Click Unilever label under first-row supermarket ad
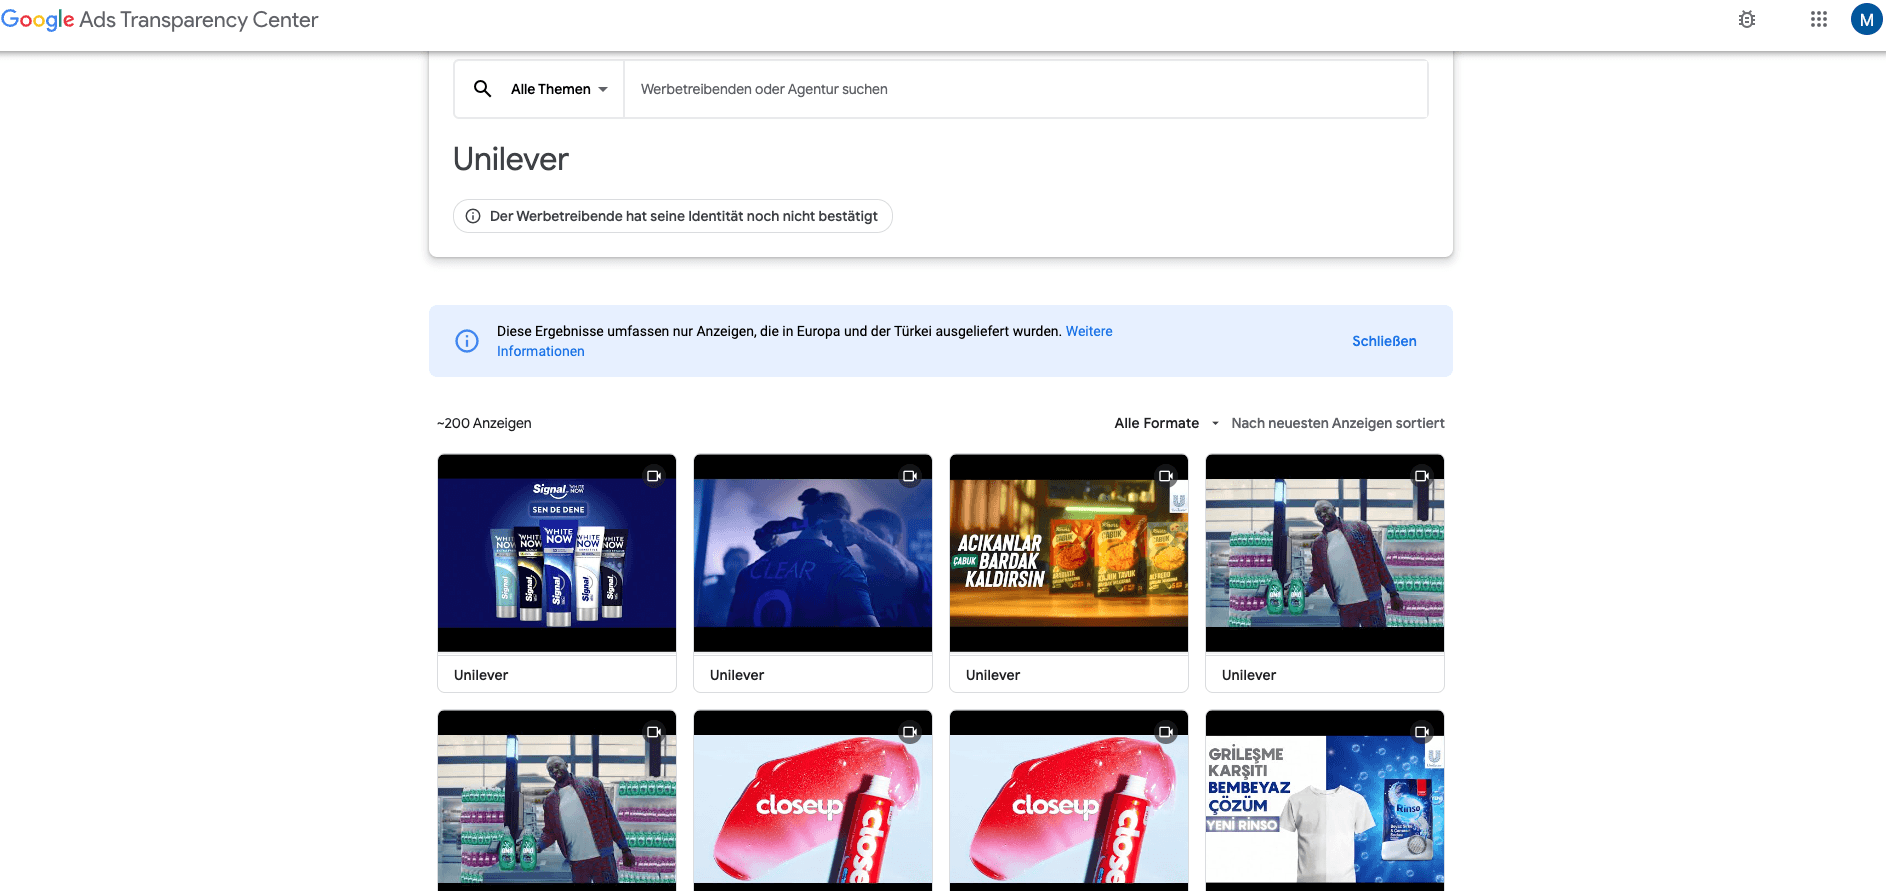This screenshot has width=1886, height=891. pyautogui.click(x=1249, y=675)
